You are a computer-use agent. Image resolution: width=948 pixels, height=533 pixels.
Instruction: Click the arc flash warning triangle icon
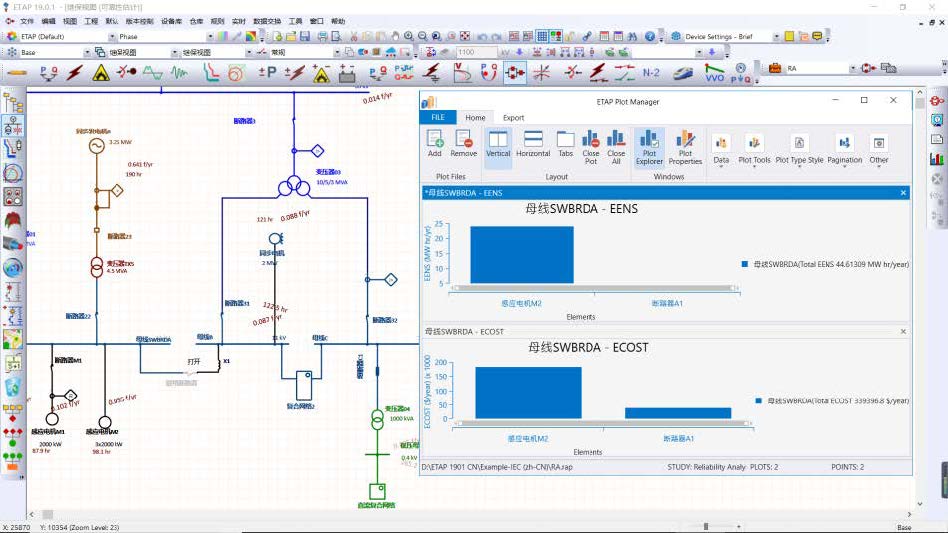(101, 72)
